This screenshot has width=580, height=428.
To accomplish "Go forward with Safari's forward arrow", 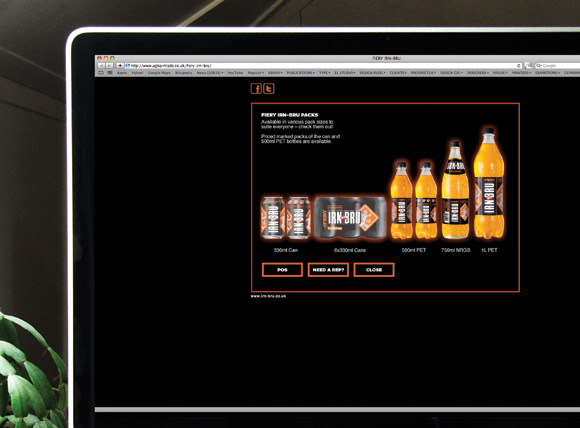I will pos(109,65).
